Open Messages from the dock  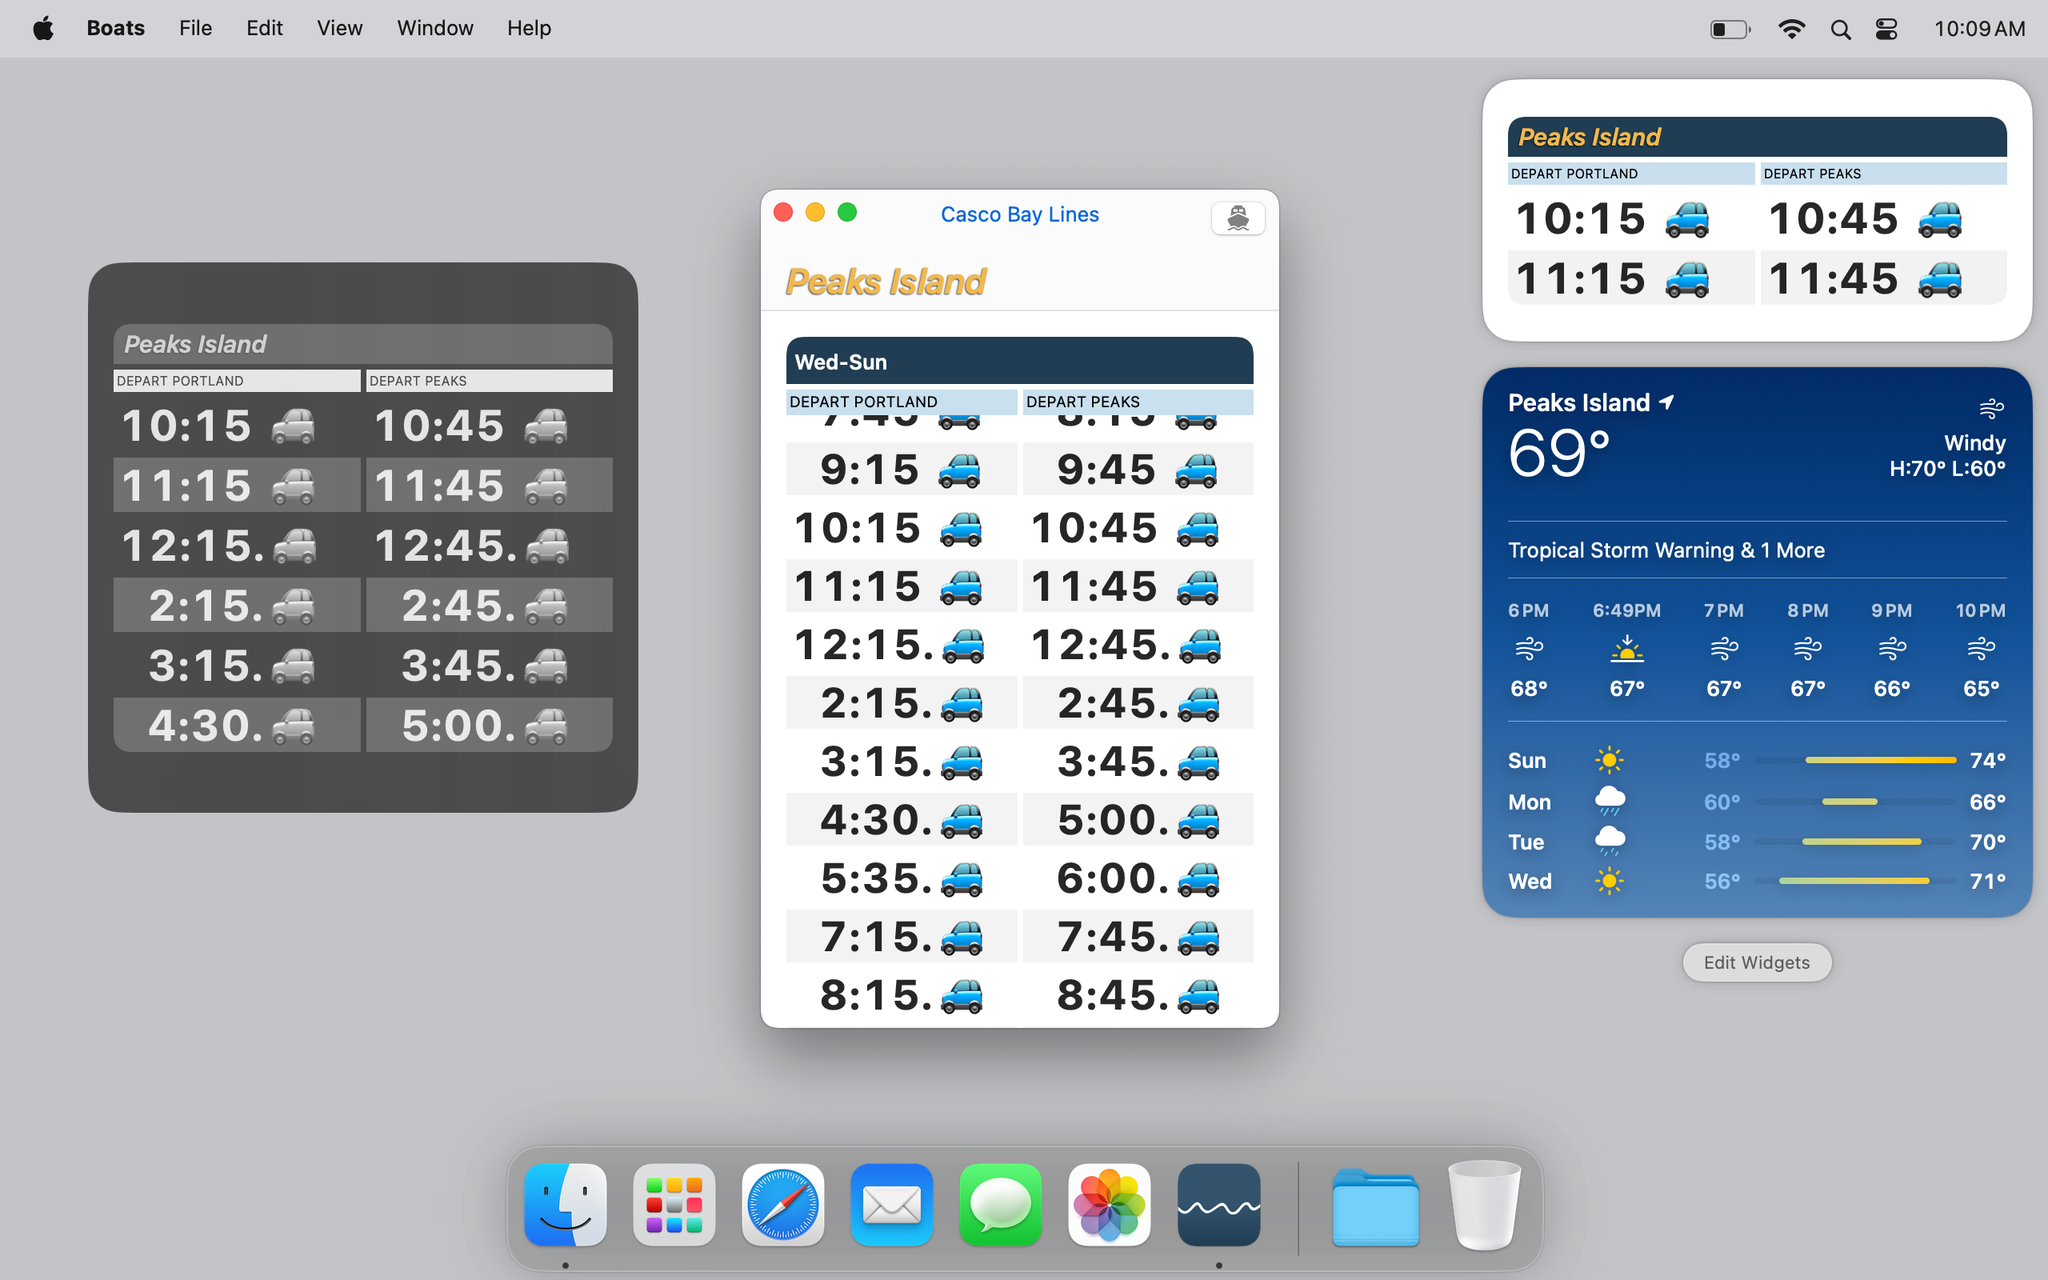point(1000,1204)
